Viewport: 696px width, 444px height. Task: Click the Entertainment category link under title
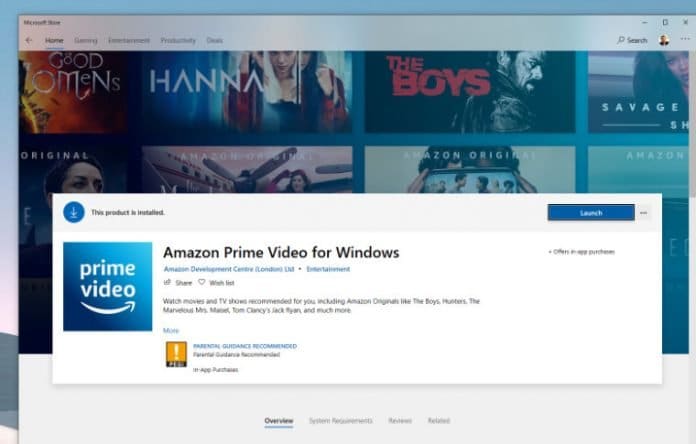point(328,269)
